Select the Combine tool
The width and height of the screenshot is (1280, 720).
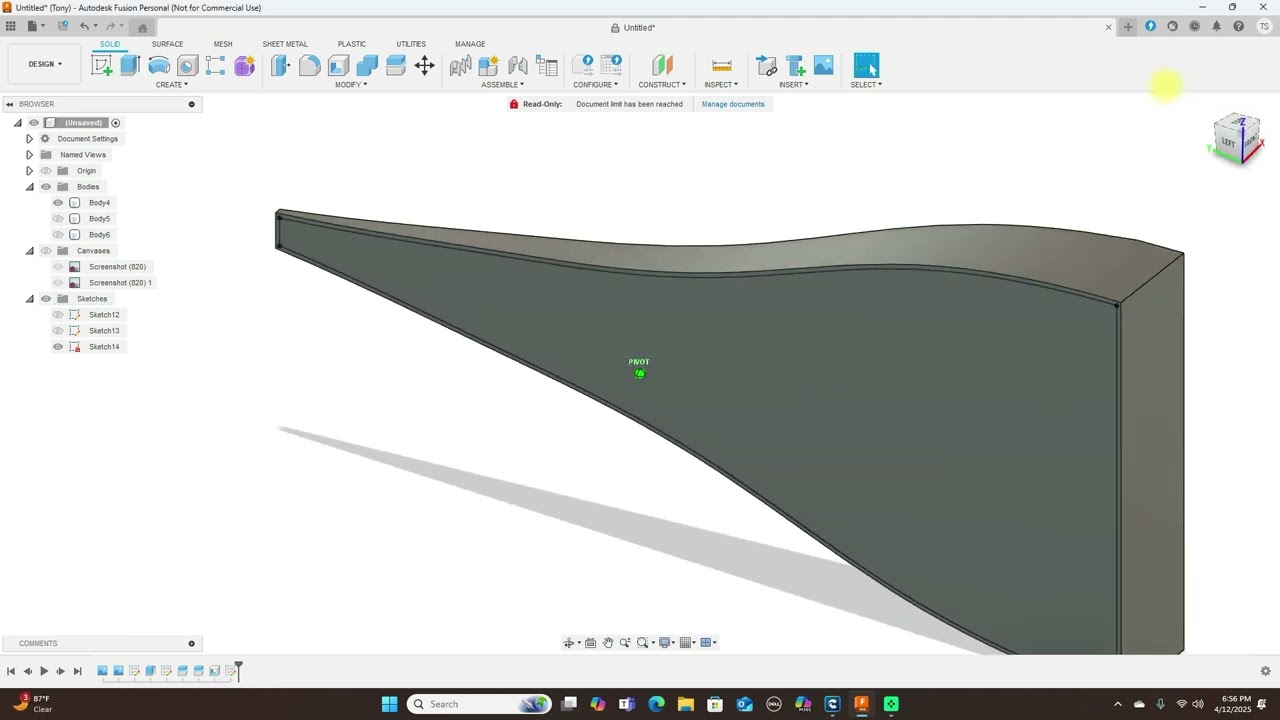pyautogui.click(x=367, y=66)
